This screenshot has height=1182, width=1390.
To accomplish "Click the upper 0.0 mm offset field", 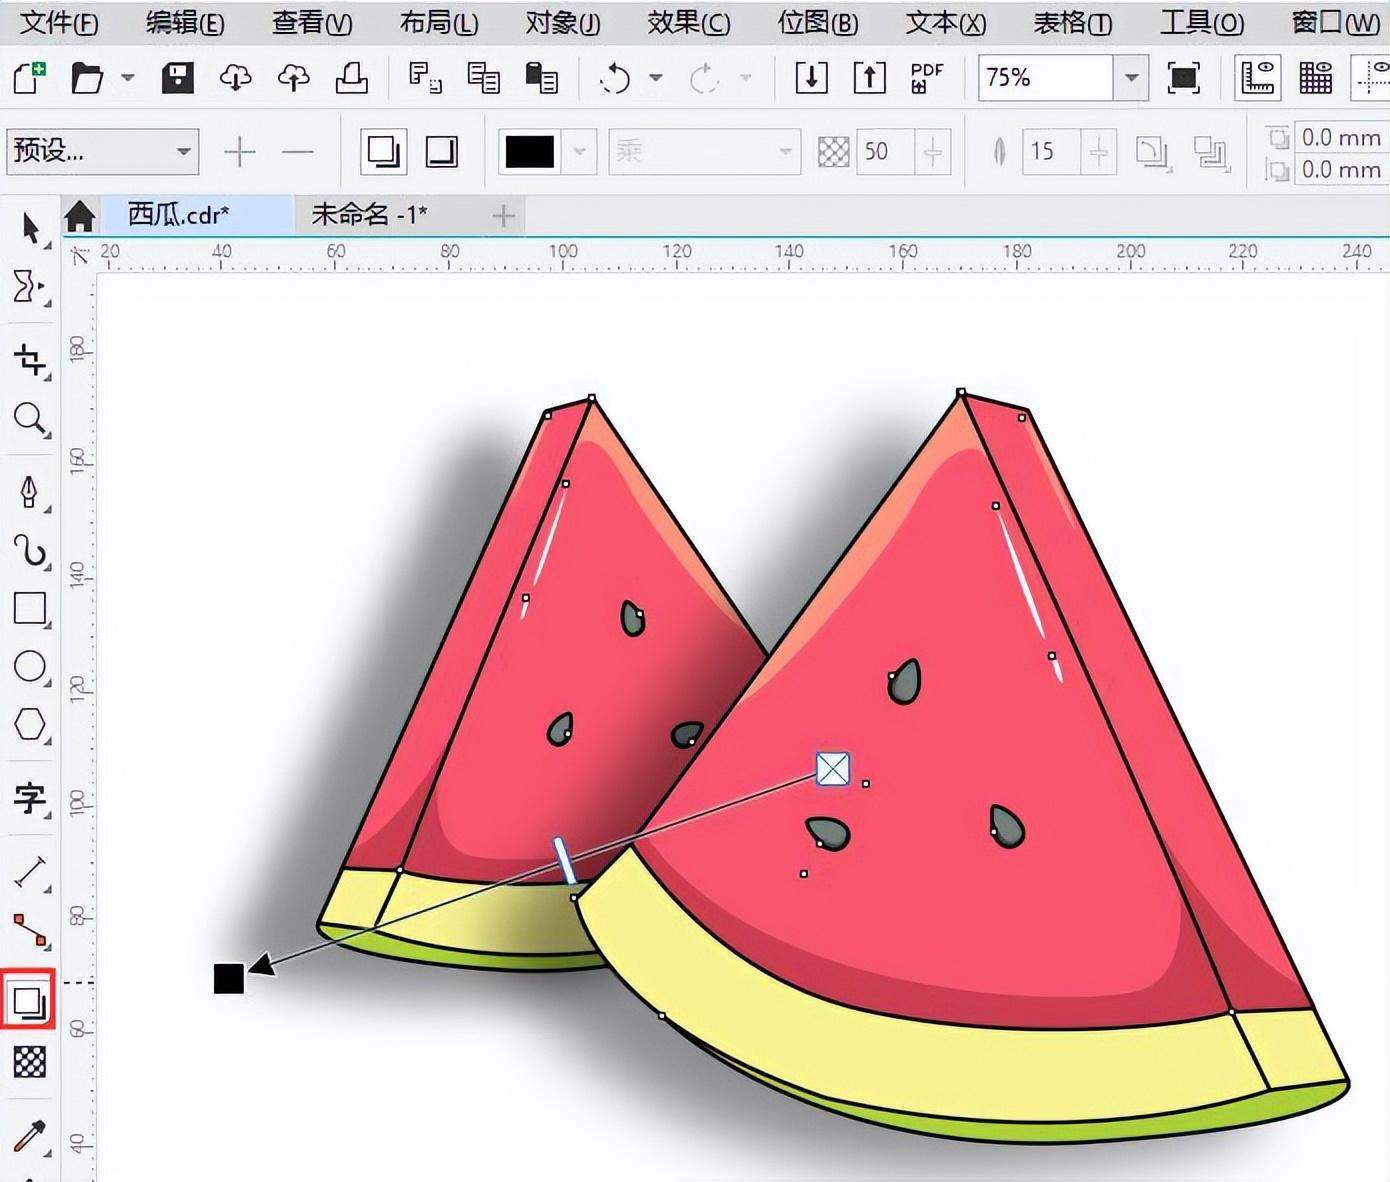I will (1341, 137).
